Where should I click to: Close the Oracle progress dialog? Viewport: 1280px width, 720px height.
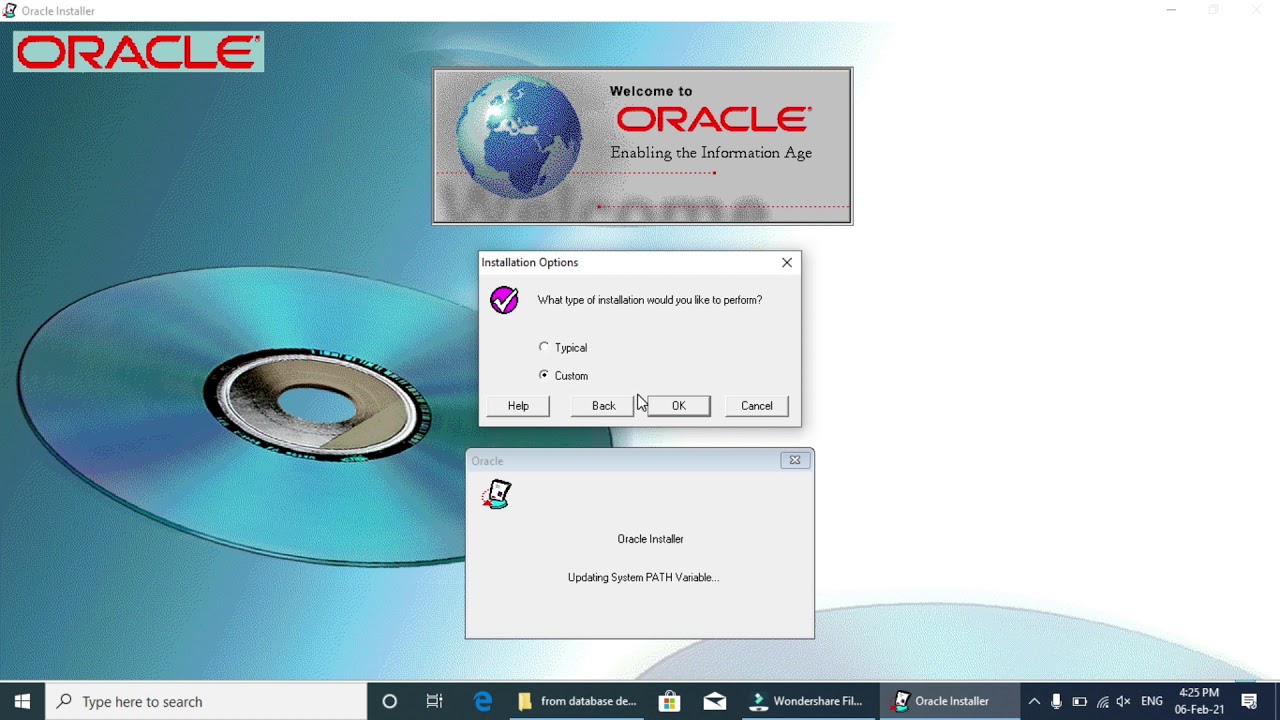pyautogui.click(x=795, y=460)
